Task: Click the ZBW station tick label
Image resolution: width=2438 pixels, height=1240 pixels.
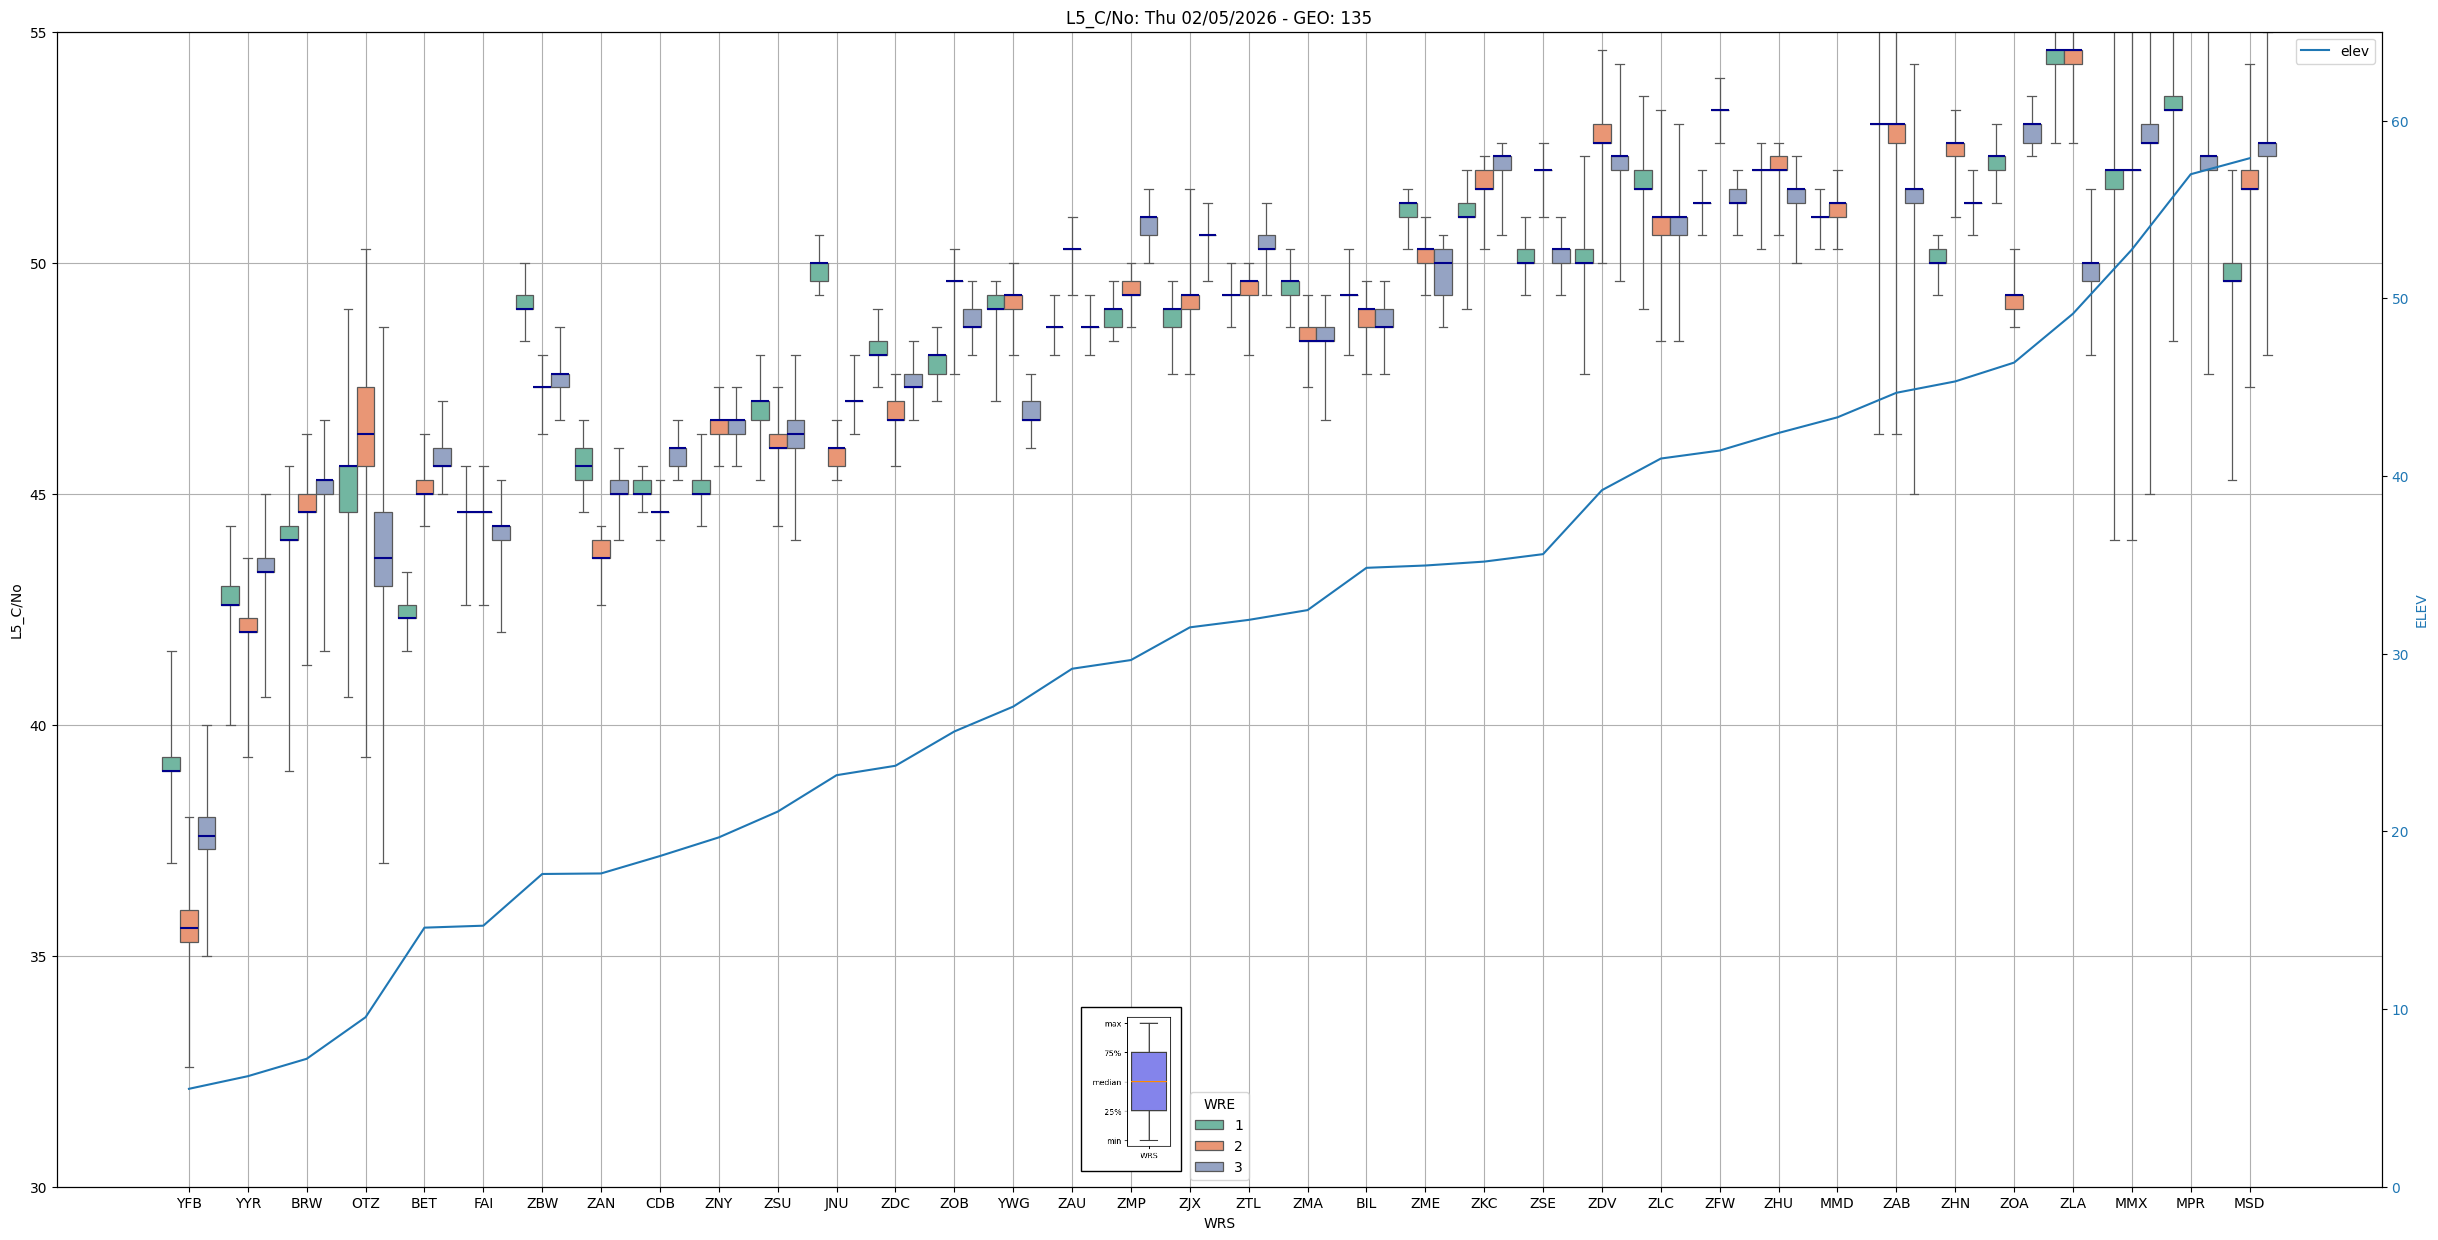Action: coord(542,1203)
